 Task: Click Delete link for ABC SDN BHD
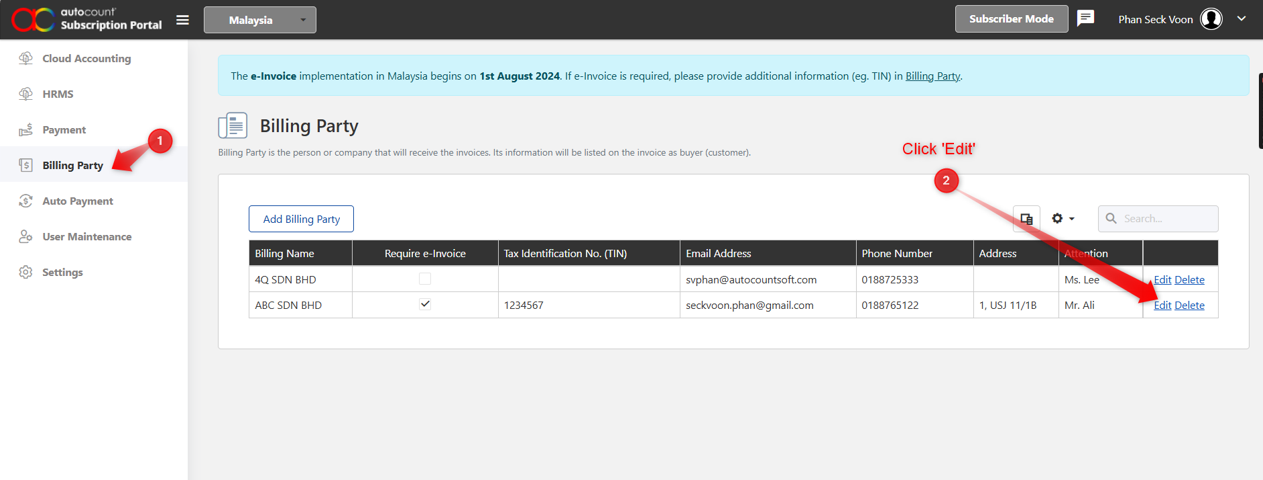[1189, 305]
